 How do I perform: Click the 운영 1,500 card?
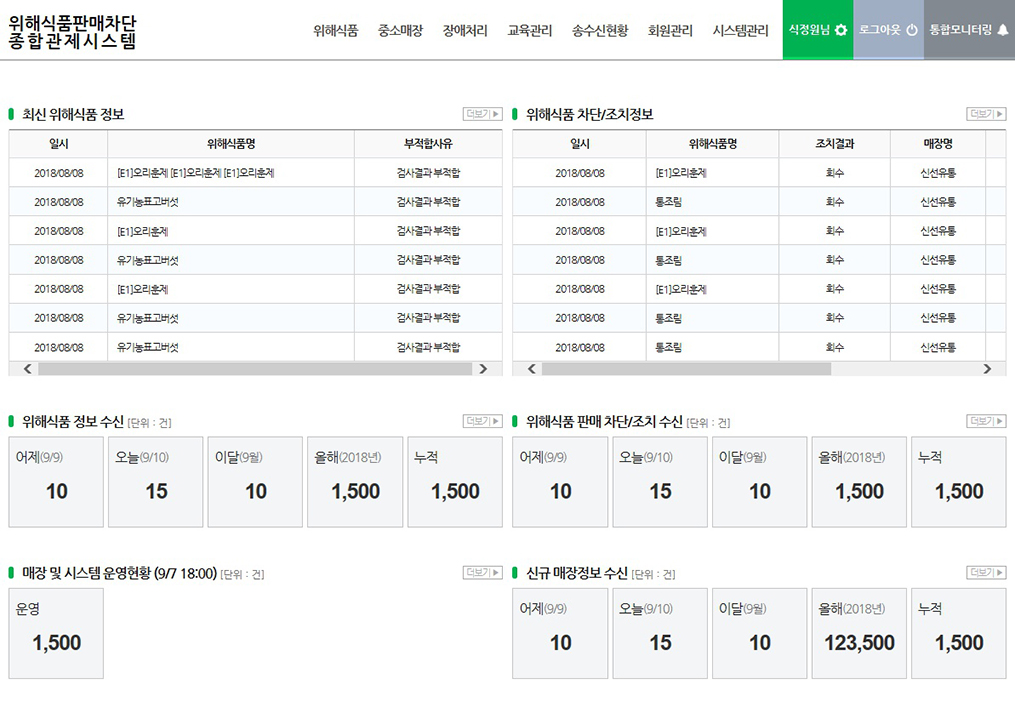56,633
